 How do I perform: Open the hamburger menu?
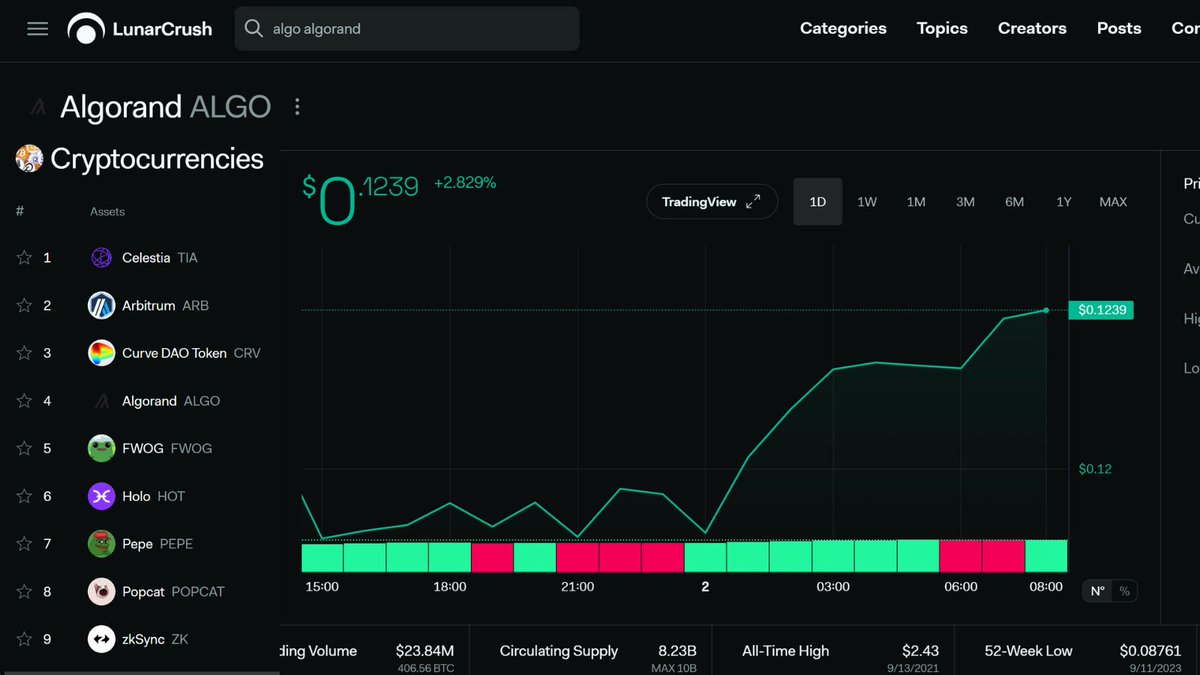(x=37, y=29)
